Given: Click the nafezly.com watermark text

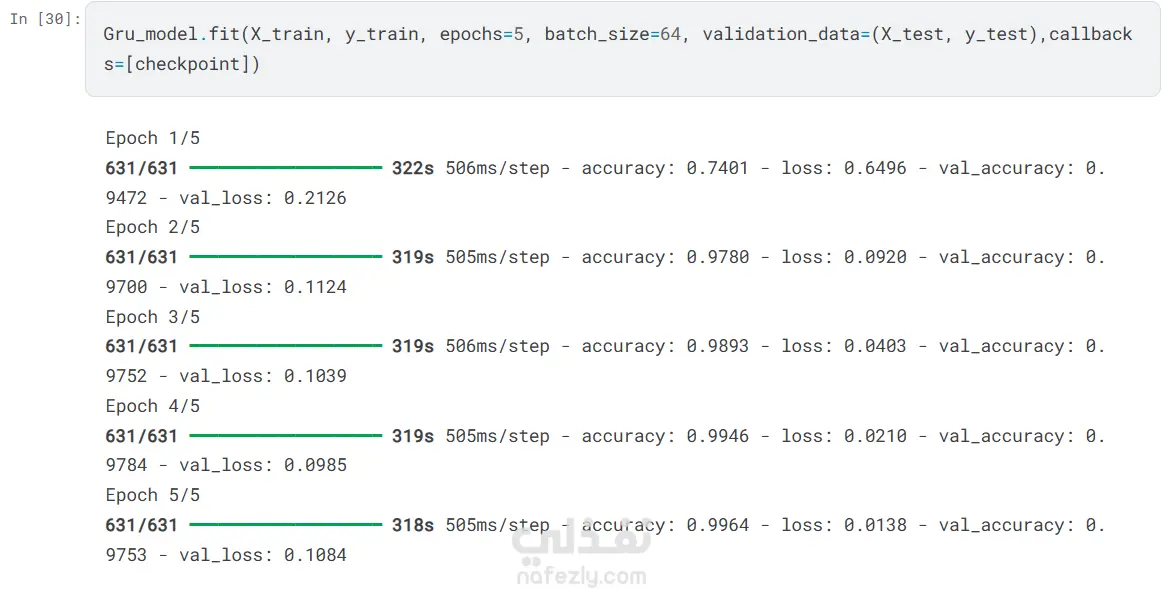Looking at the screenshot, I should 581,577.
